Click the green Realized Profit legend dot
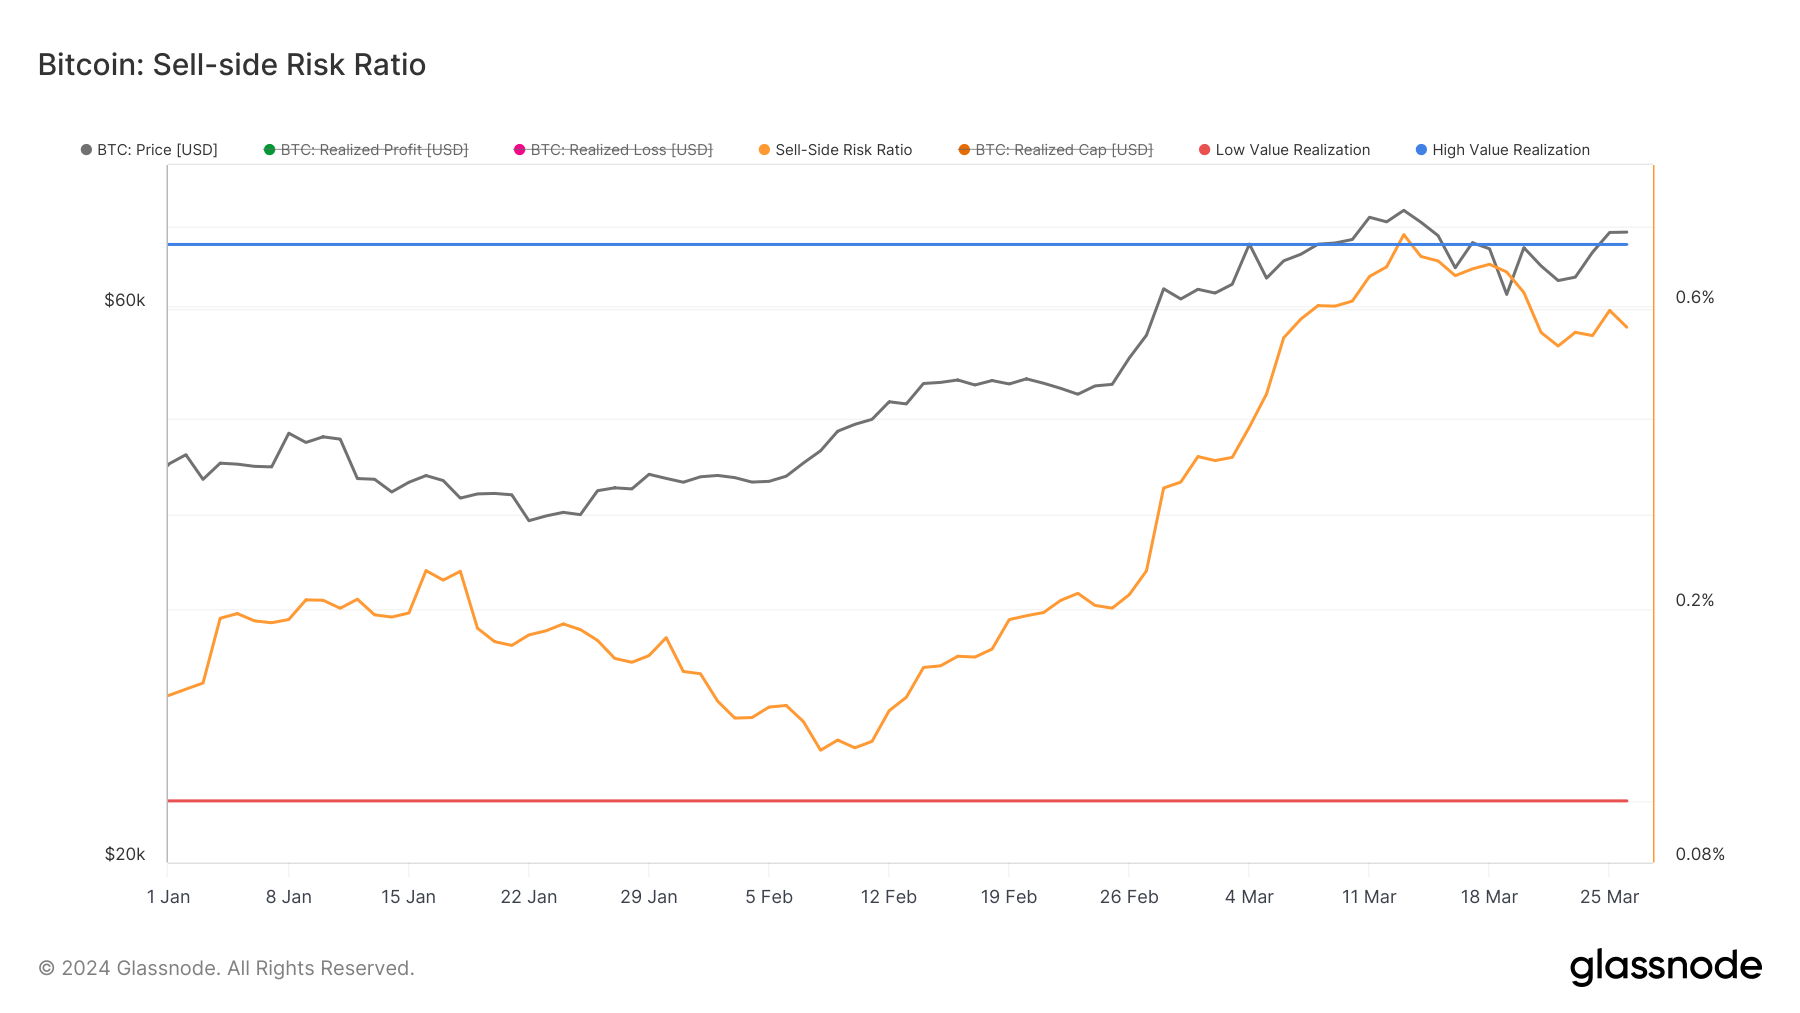Image resolution: width=1800 pixels, height=1013 pixels. point(268,149)
